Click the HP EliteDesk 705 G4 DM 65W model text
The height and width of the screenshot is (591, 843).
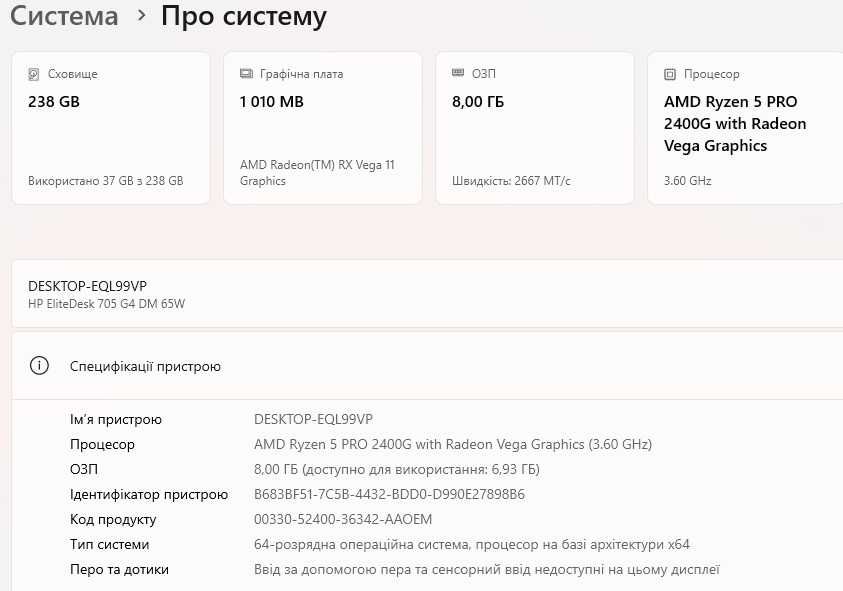106,303
